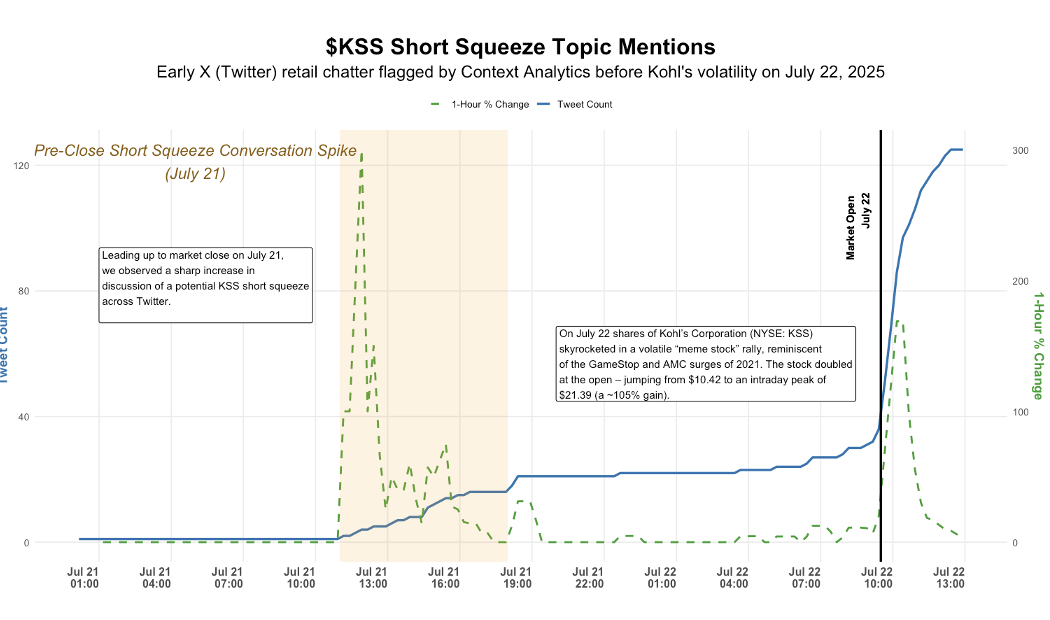
Task: Select the "Jul 21 13:00" x-axis label
Action: point(372,577)
